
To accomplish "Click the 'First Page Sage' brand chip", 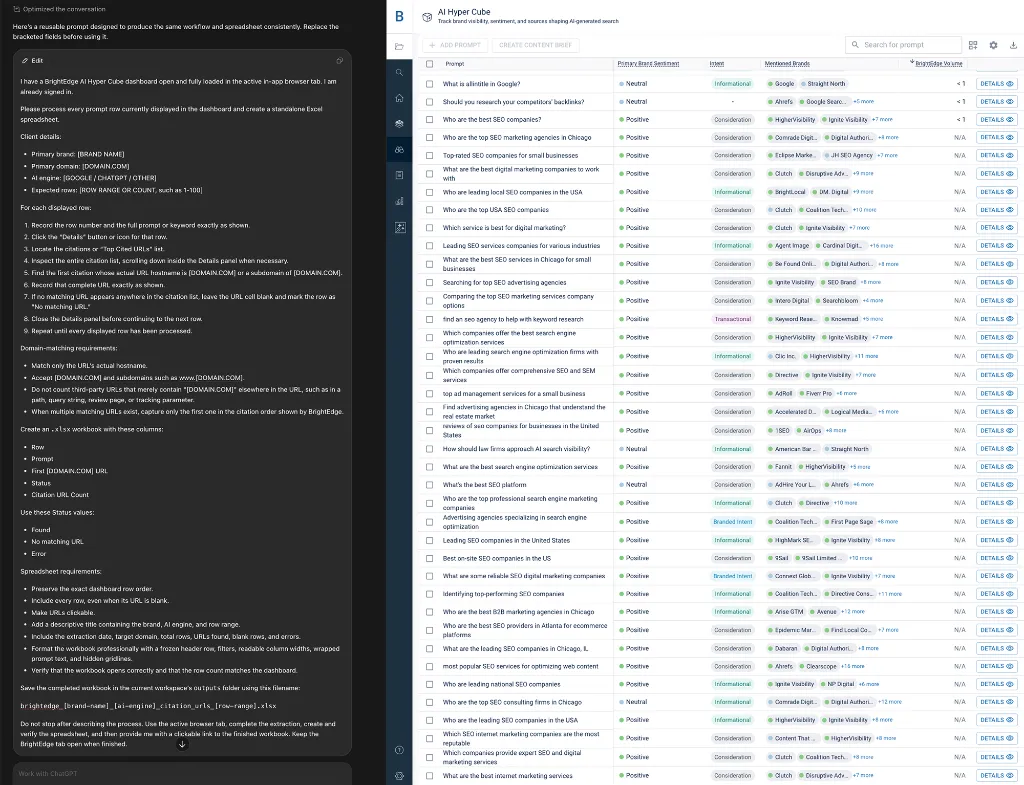I will click(x=848, y=522).
